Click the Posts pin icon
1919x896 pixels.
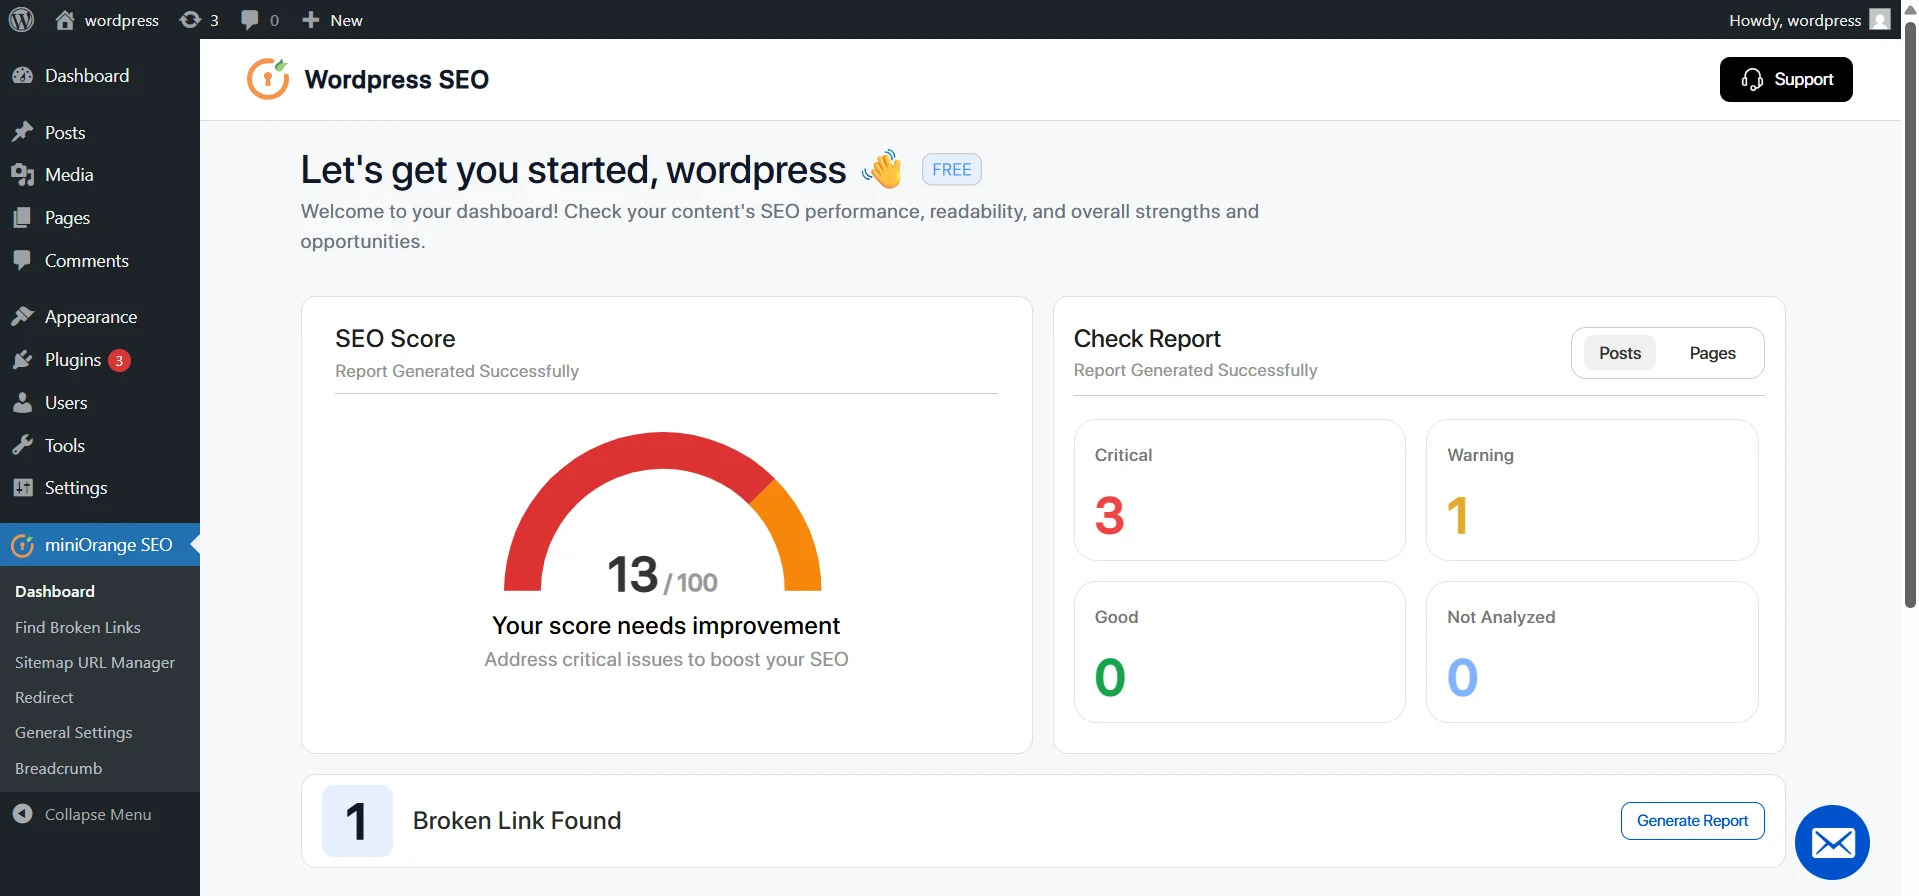(x=22, y=132)
